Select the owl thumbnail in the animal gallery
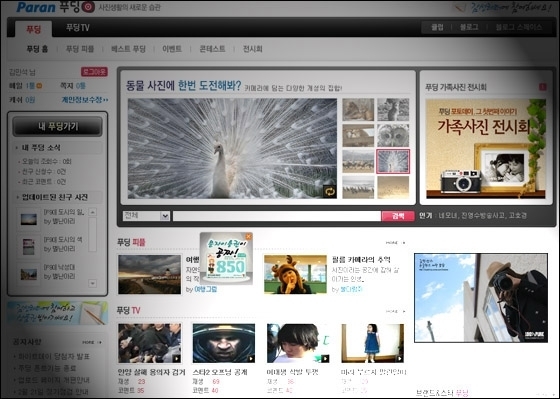 click(393, 135)
